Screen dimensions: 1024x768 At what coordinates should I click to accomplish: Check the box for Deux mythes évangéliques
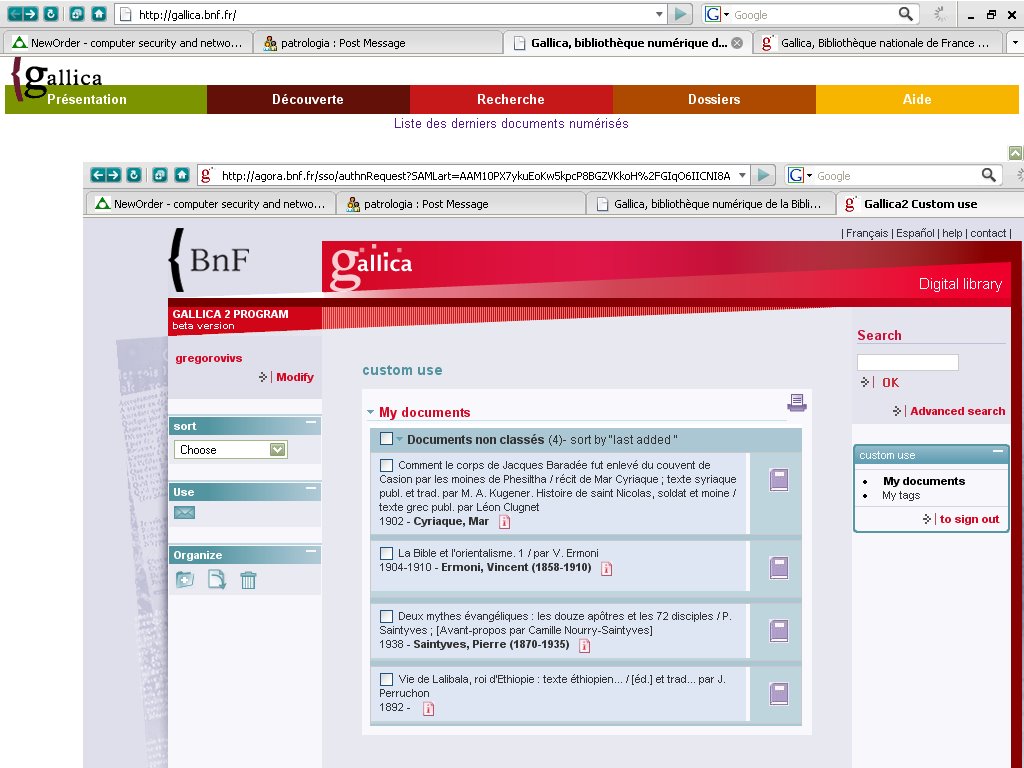coord(387,616)
